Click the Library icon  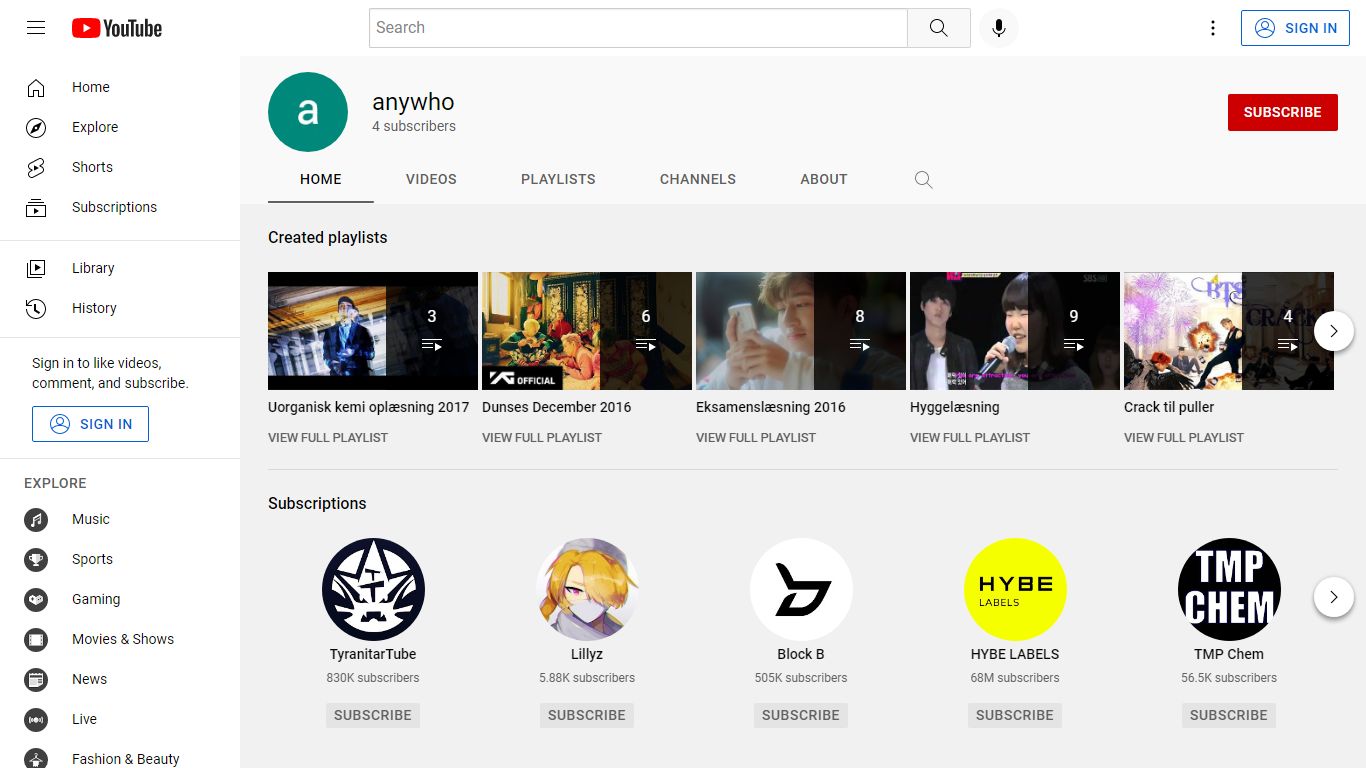coord(36,268)
